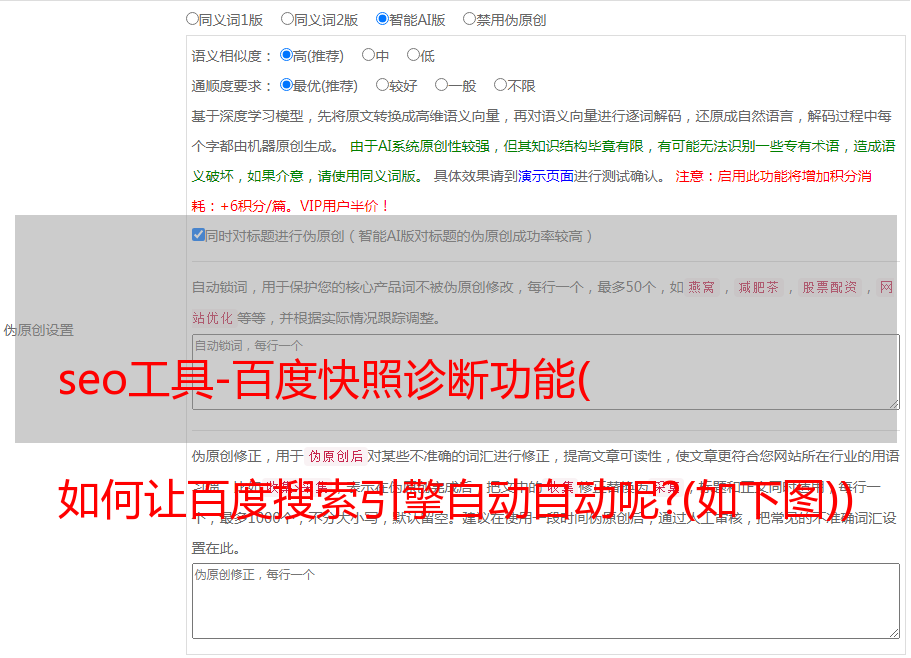The width and height of the screenshot is (911, 658).
Task: Toggle 同时对标题进行伪原创 checkbox
Action: click(x=198, y=235)
